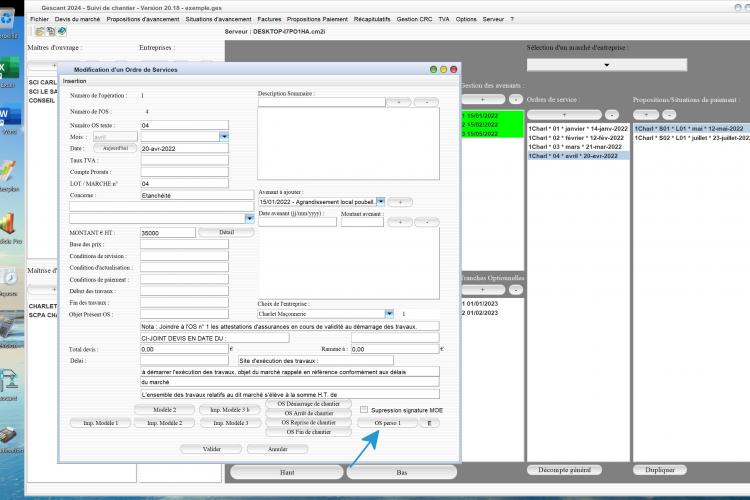Click the minus button above Ordres de service list
750x500 pixels.
(612, 115)
